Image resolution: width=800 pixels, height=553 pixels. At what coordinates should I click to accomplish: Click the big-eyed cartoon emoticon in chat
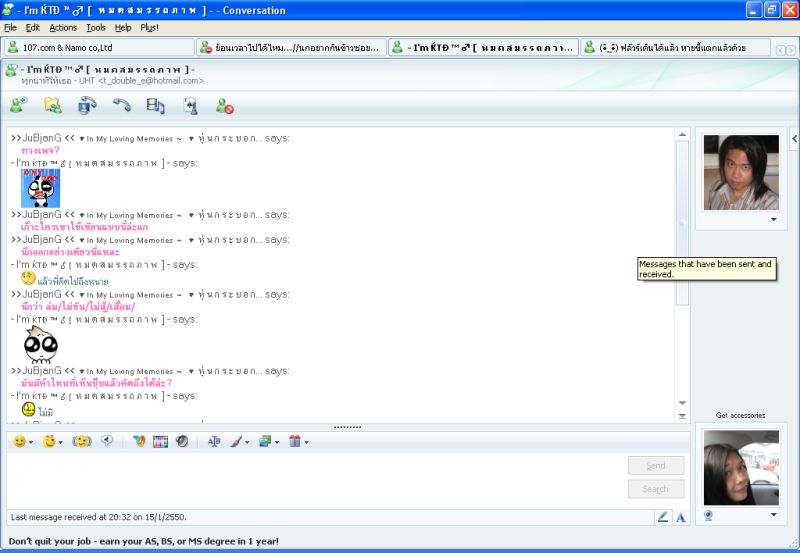click(x=40, y=345)
